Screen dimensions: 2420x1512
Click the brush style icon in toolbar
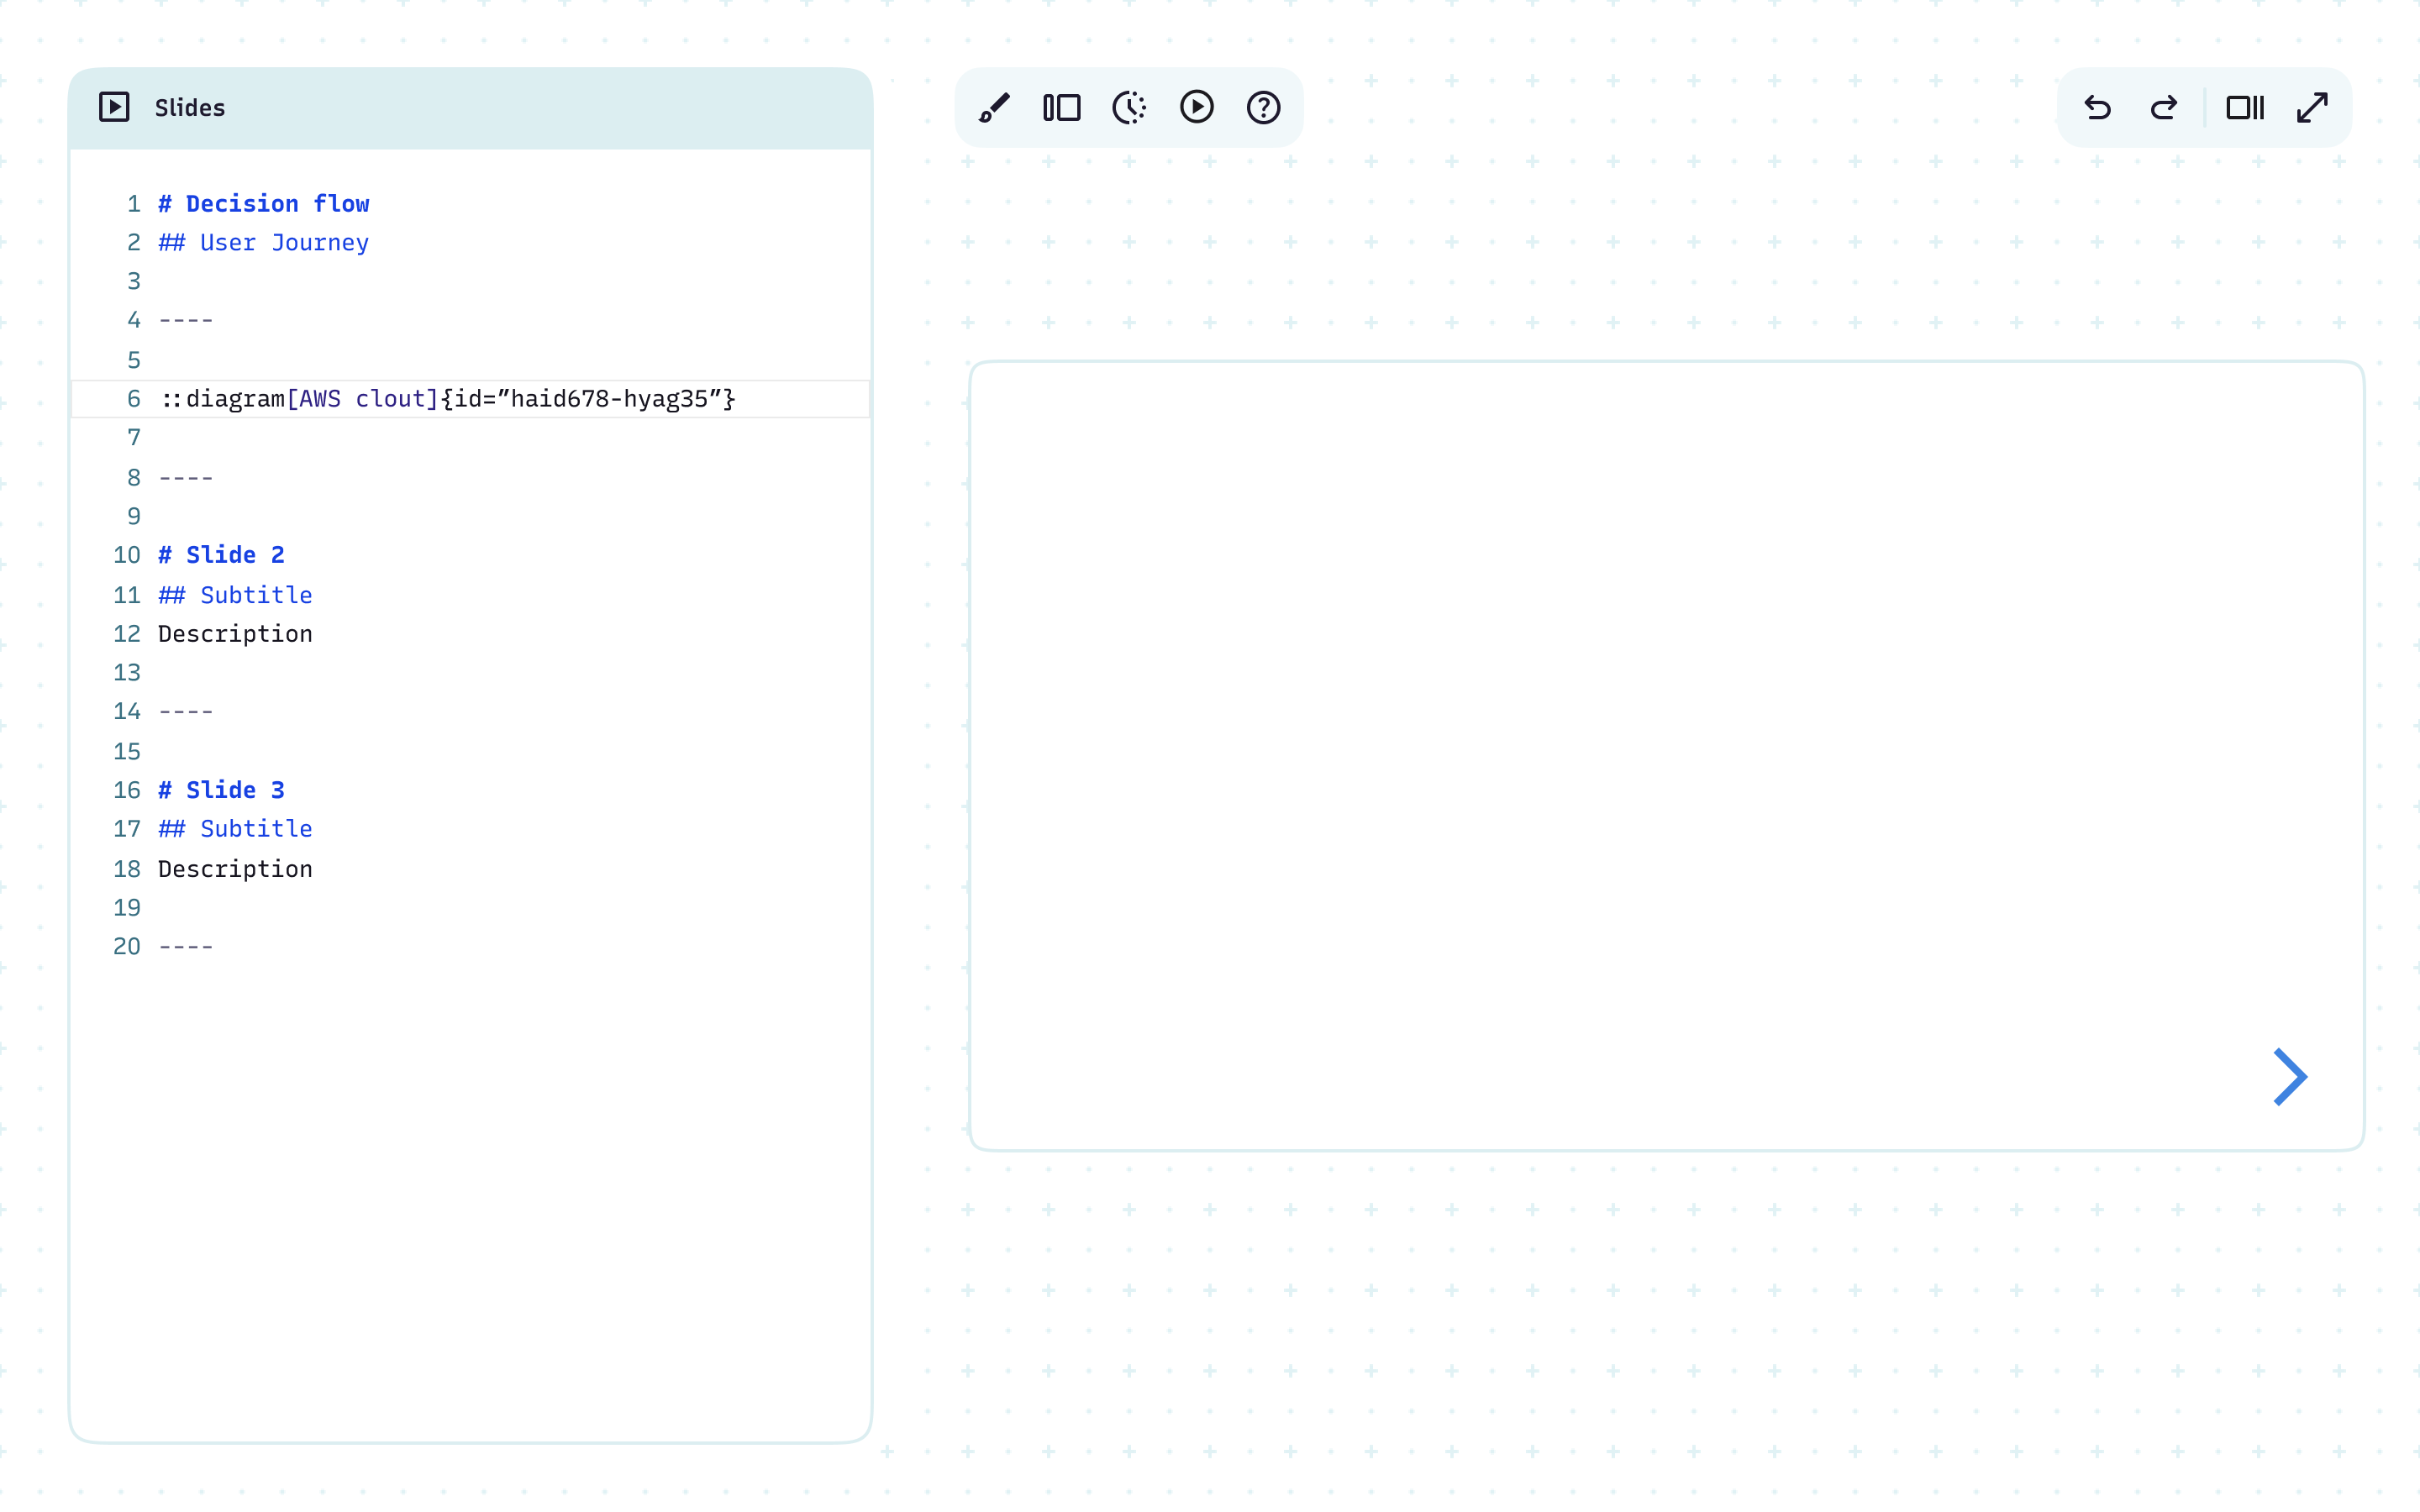(x=994, y=107)
